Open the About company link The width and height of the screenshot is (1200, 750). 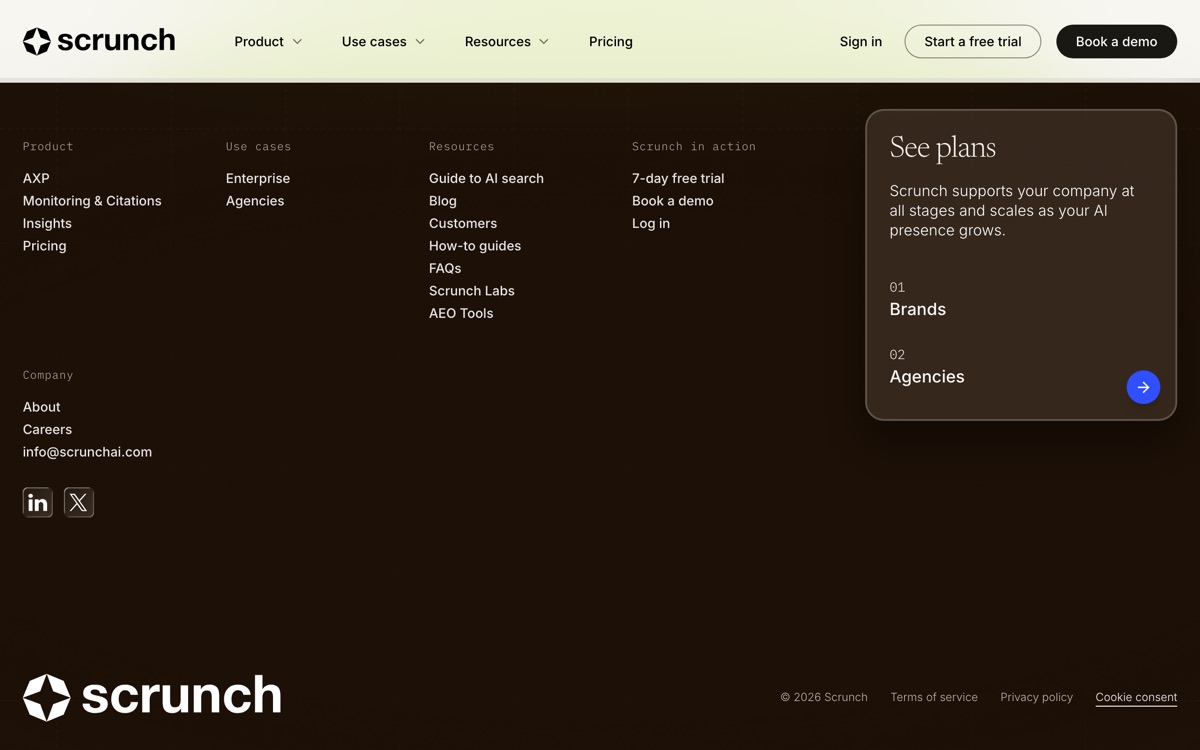pyautogui.click(x=42, y=407)
